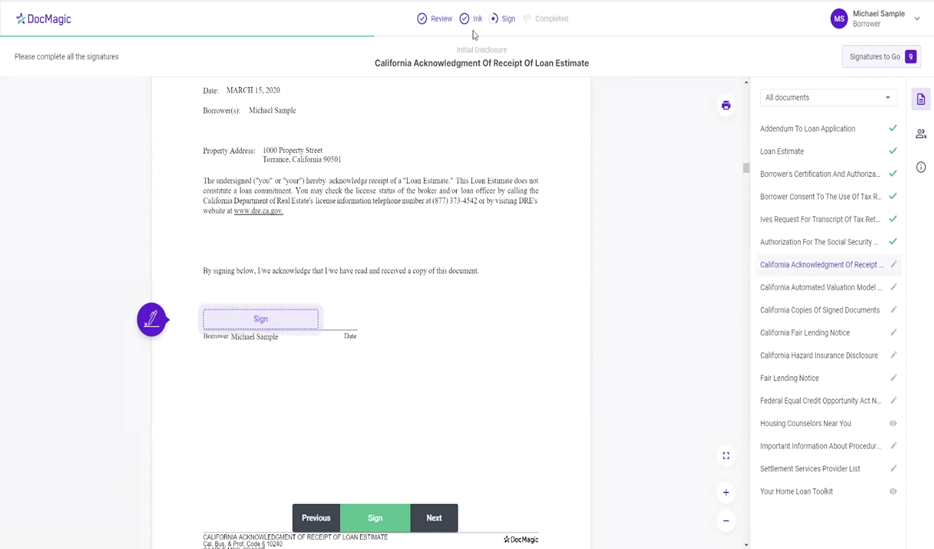Open Important Information About Procedures document
This screenshot has width=934, height=549.
[820, 446]
